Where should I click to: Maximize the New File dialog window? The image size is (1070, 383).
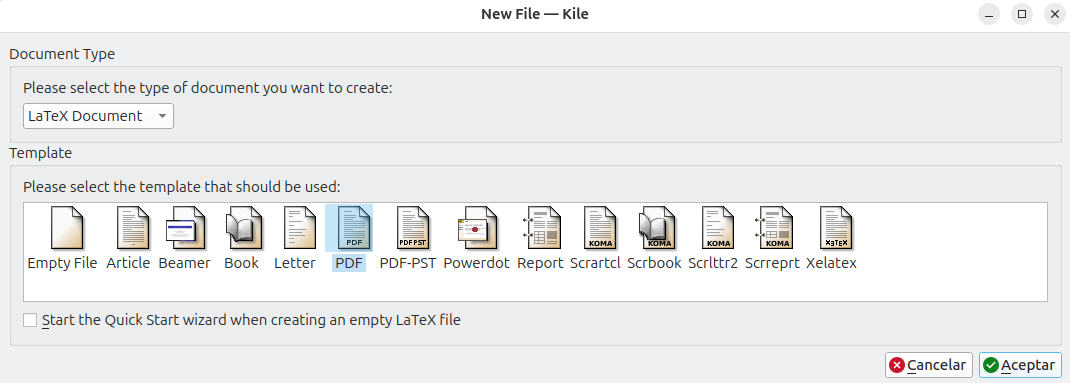coord(1022,14)
